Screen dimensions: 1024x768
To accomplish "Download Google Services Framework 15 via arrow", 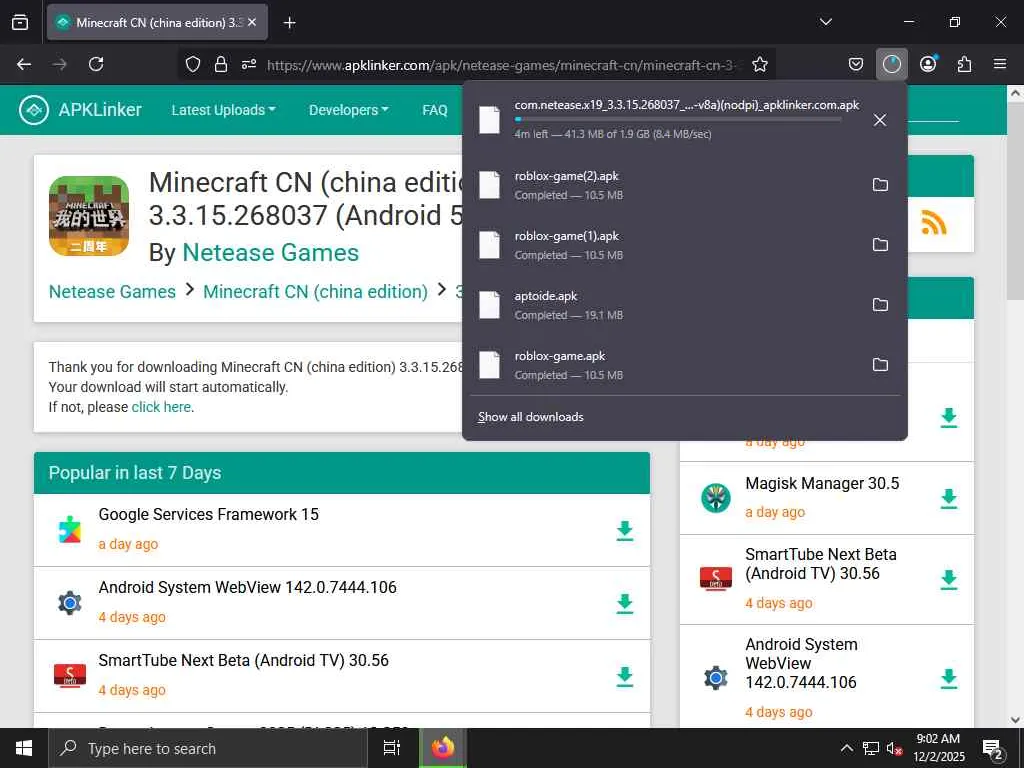I will (625, 530).
